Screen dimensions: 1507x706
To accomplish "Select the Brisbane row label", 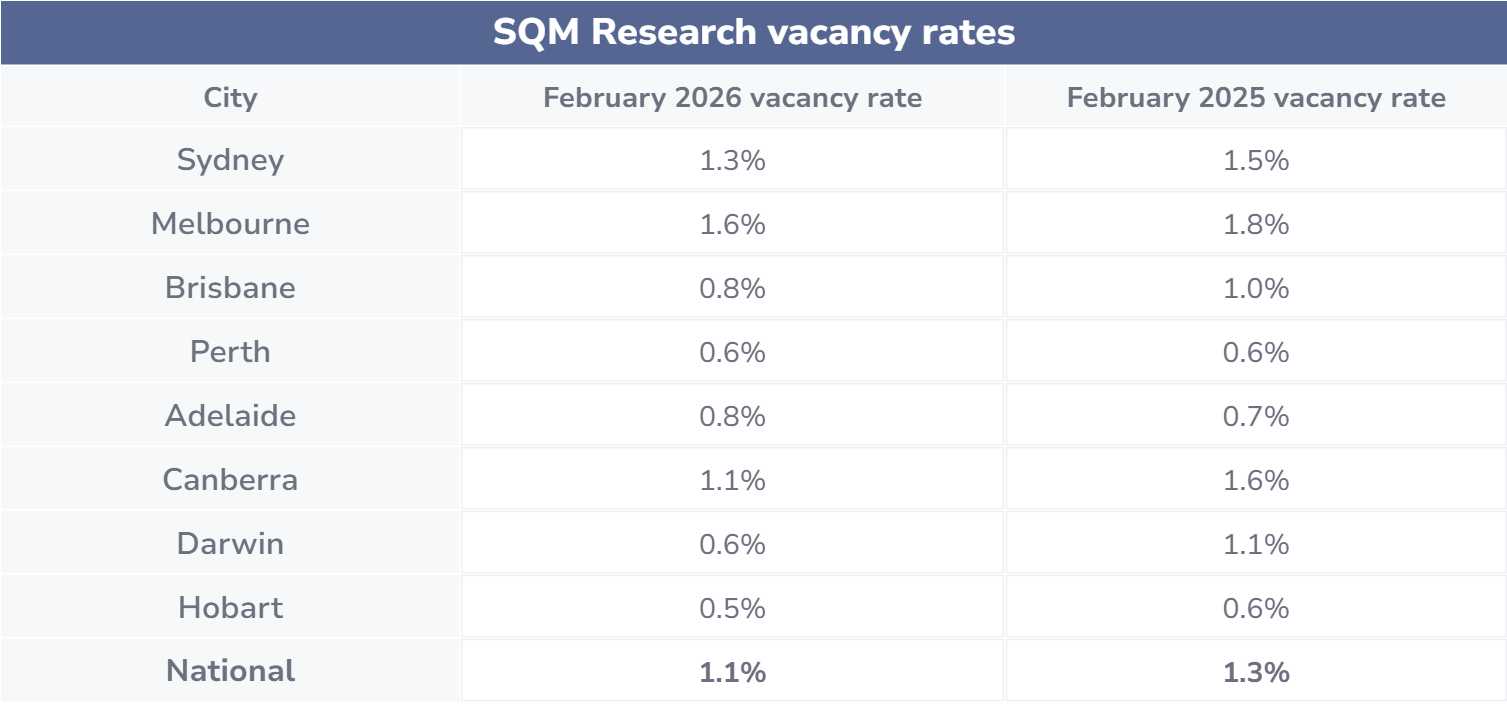I will 230,288.
